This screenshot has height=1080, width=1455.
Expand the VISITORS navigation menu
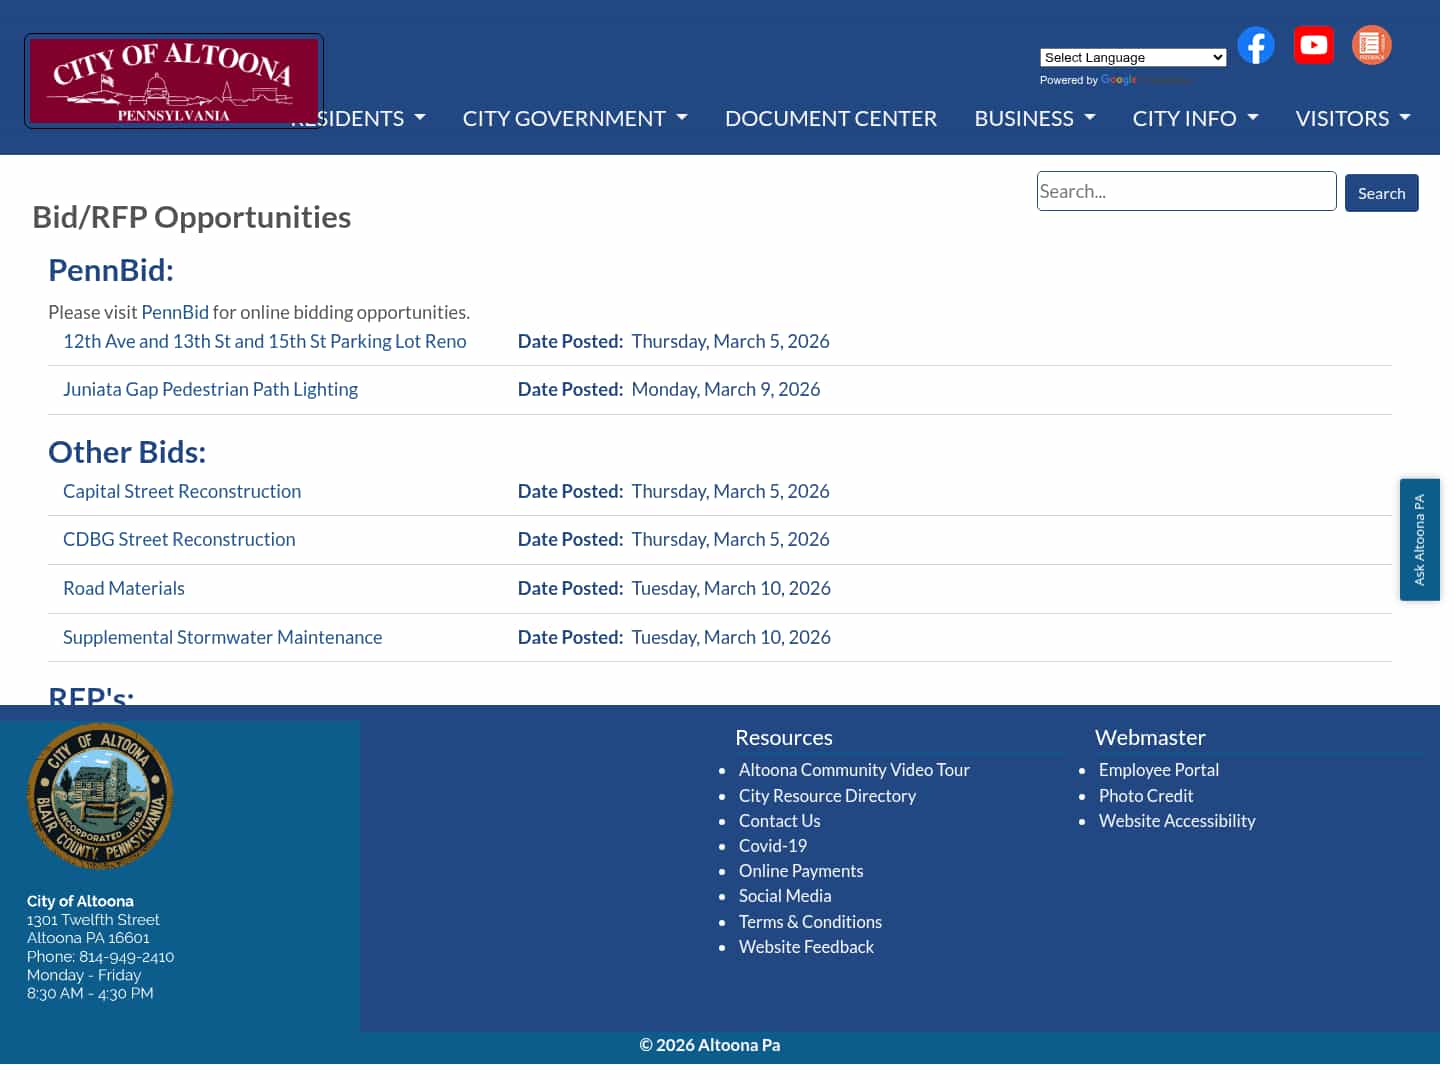coord(1352,118)
